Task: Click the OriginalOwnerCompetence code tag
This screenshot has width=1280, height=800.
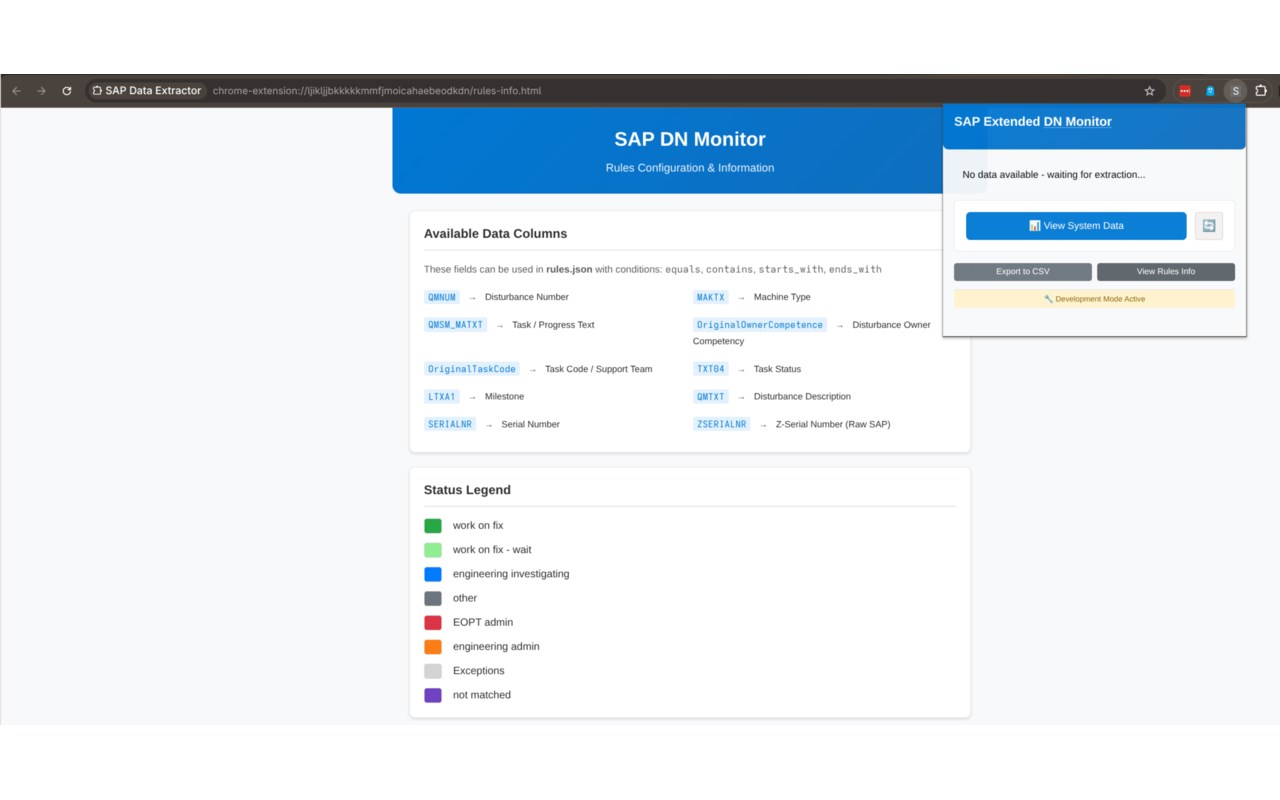Action: 760,325
